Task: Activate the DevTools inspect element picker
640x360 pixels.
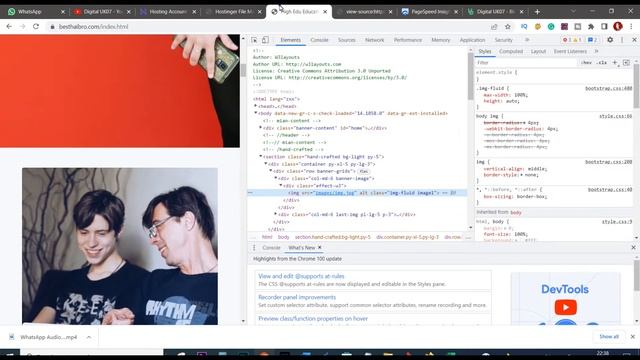Action: (x=254, y=40)
